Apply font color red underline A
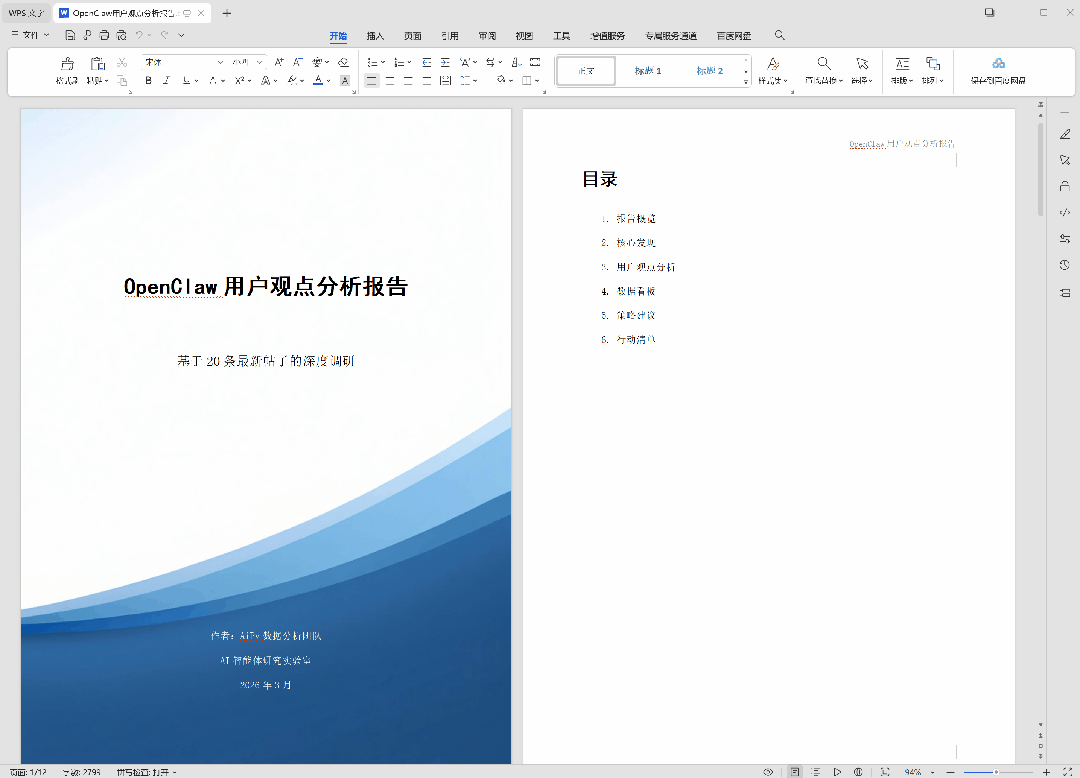 (318, 81)
